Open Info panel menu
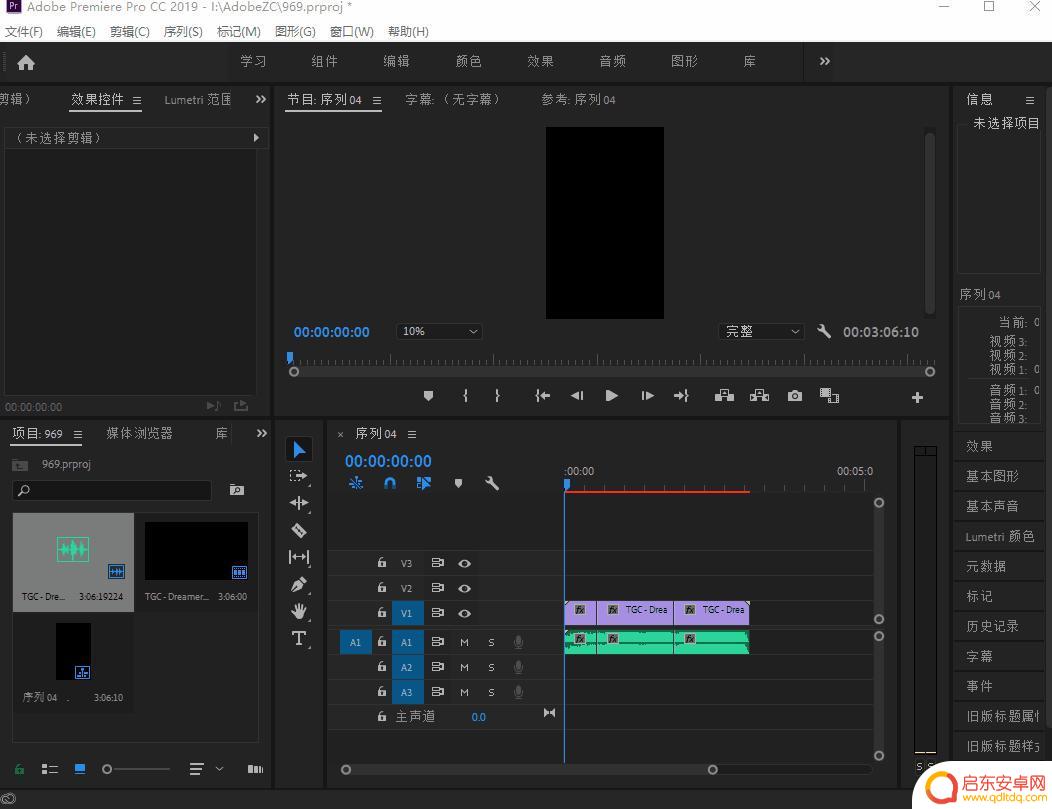The image size is (1052, 809). click(1030, 100)
